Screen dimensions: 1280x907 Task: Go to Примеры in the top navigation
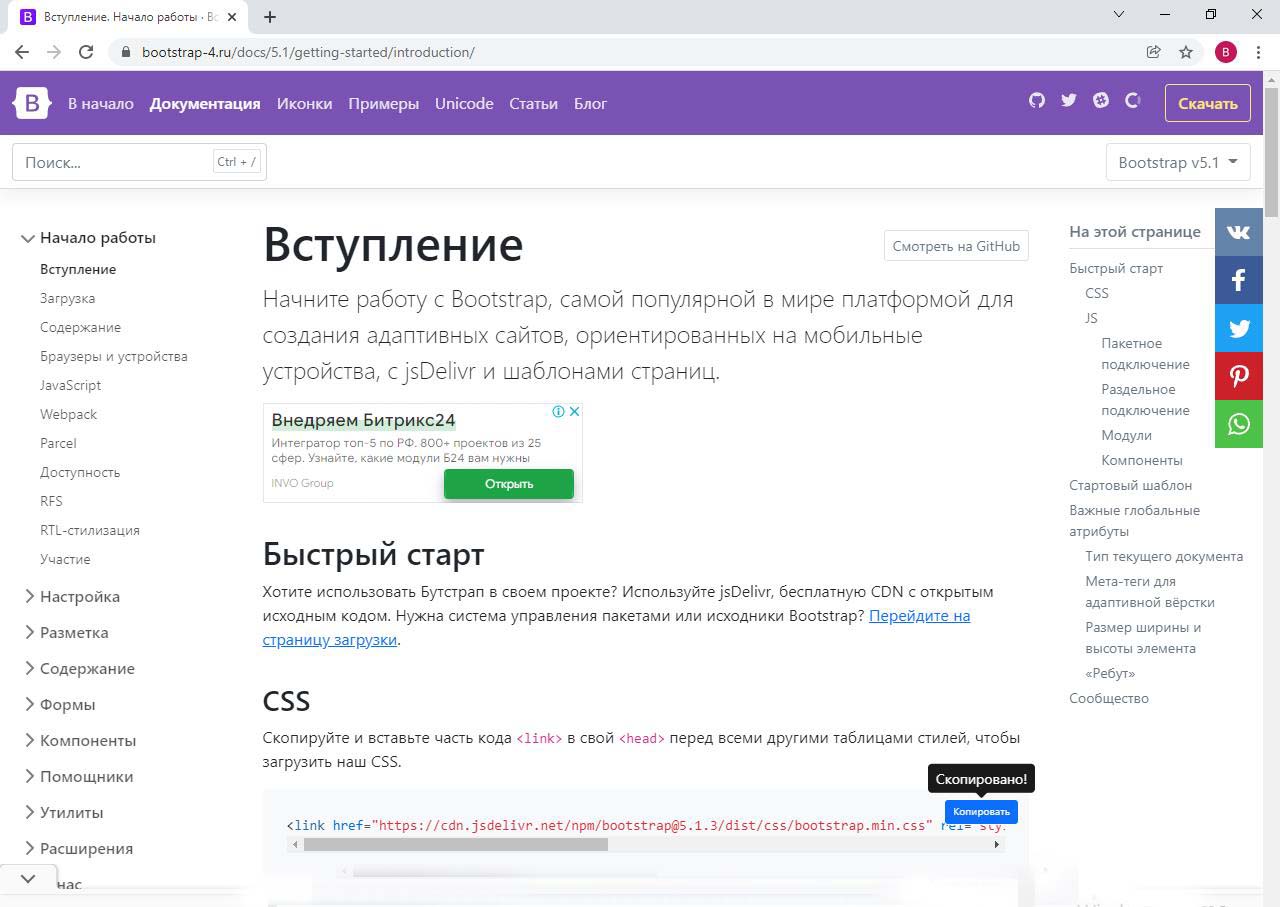[383, 103]
